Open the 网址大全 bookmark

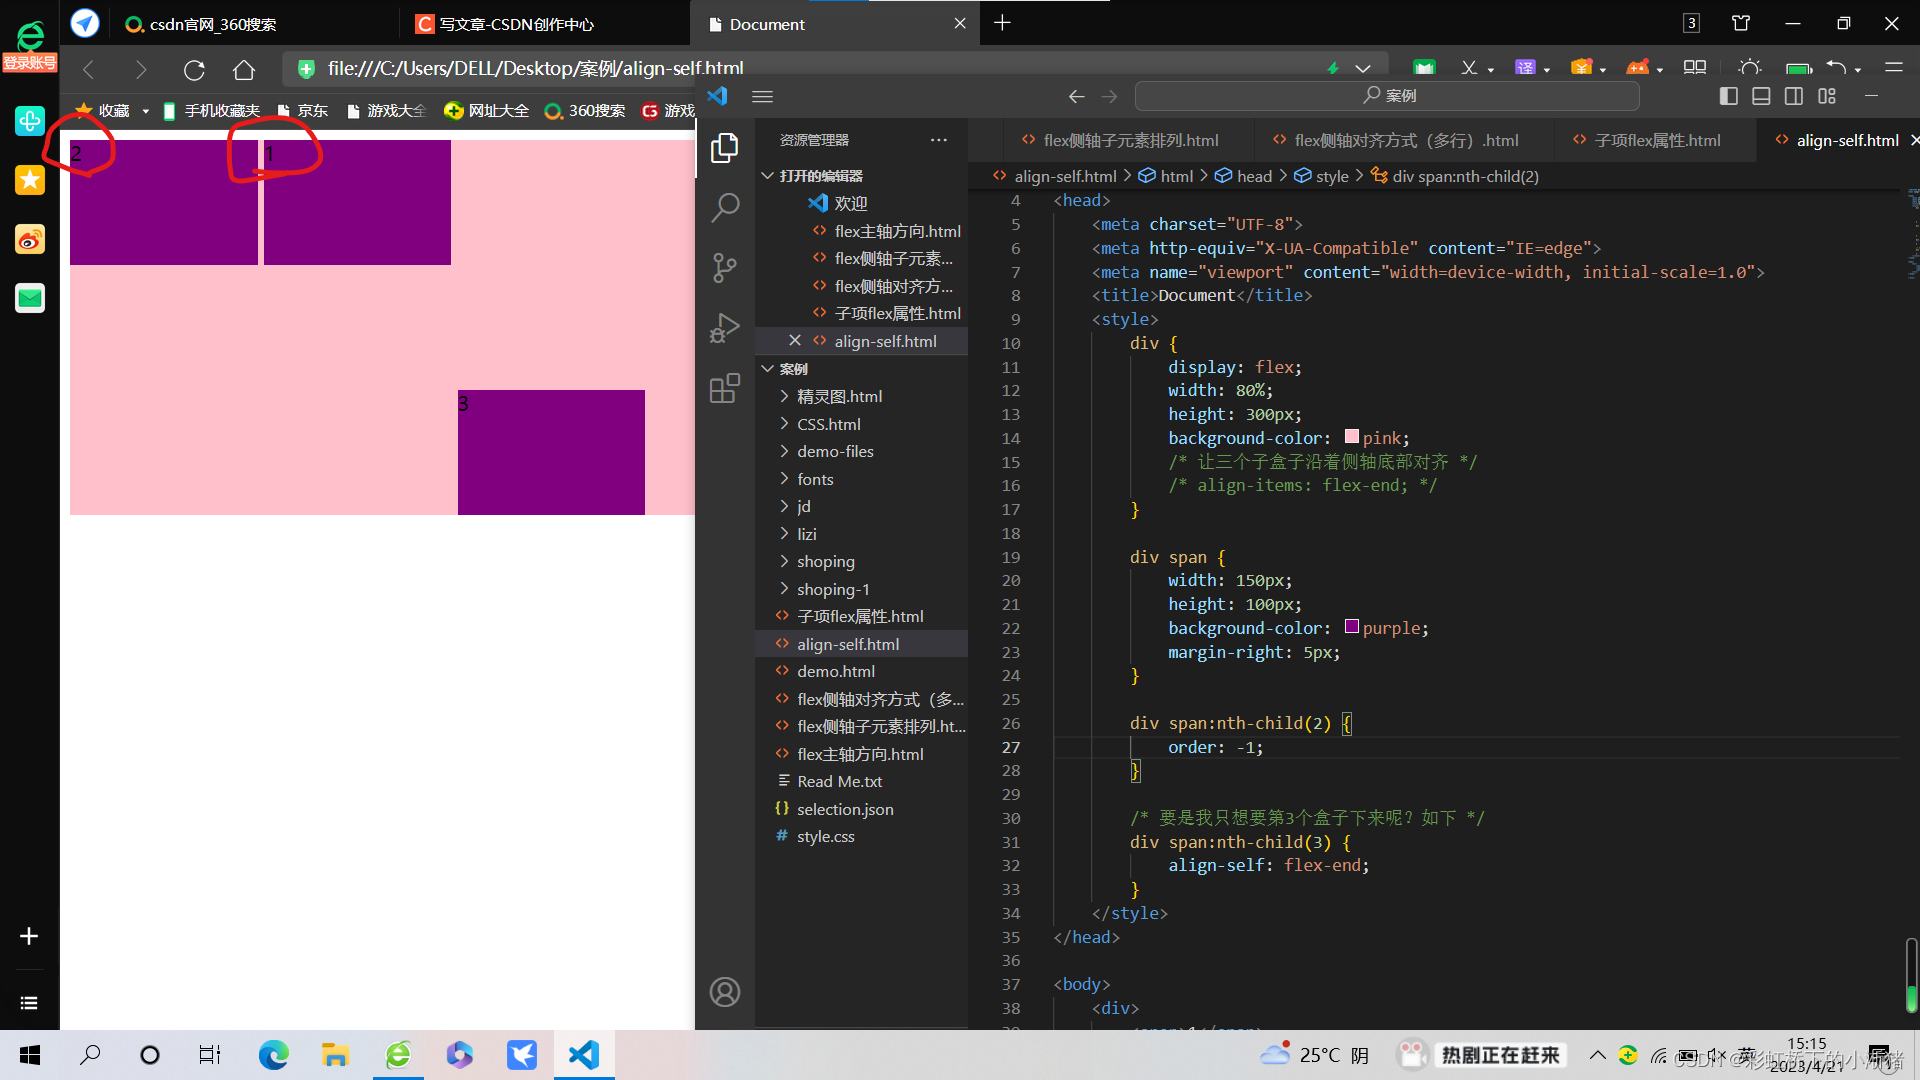[x=487, y=111]
